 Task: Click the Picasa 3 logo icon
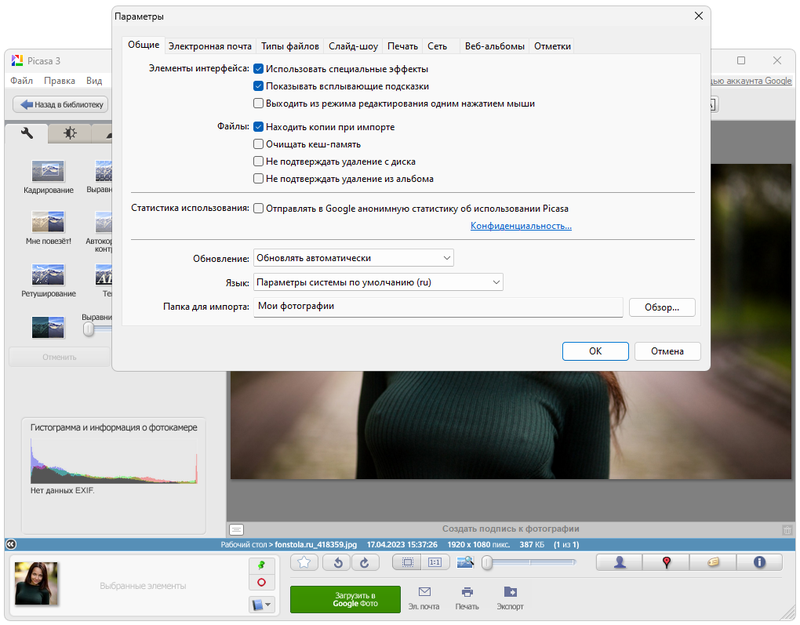17,61
